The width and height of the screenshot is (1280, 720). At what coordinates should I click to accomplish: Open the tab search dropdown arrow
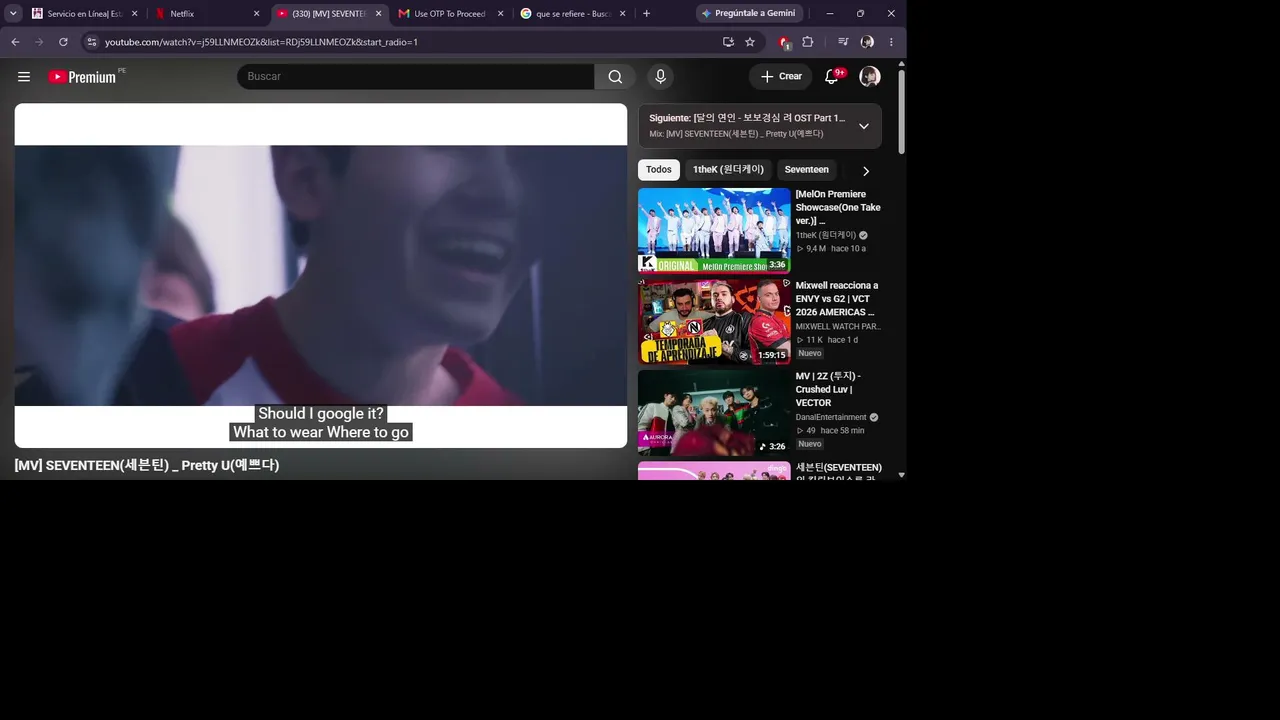pyautogui.click(x=13, y=14)
